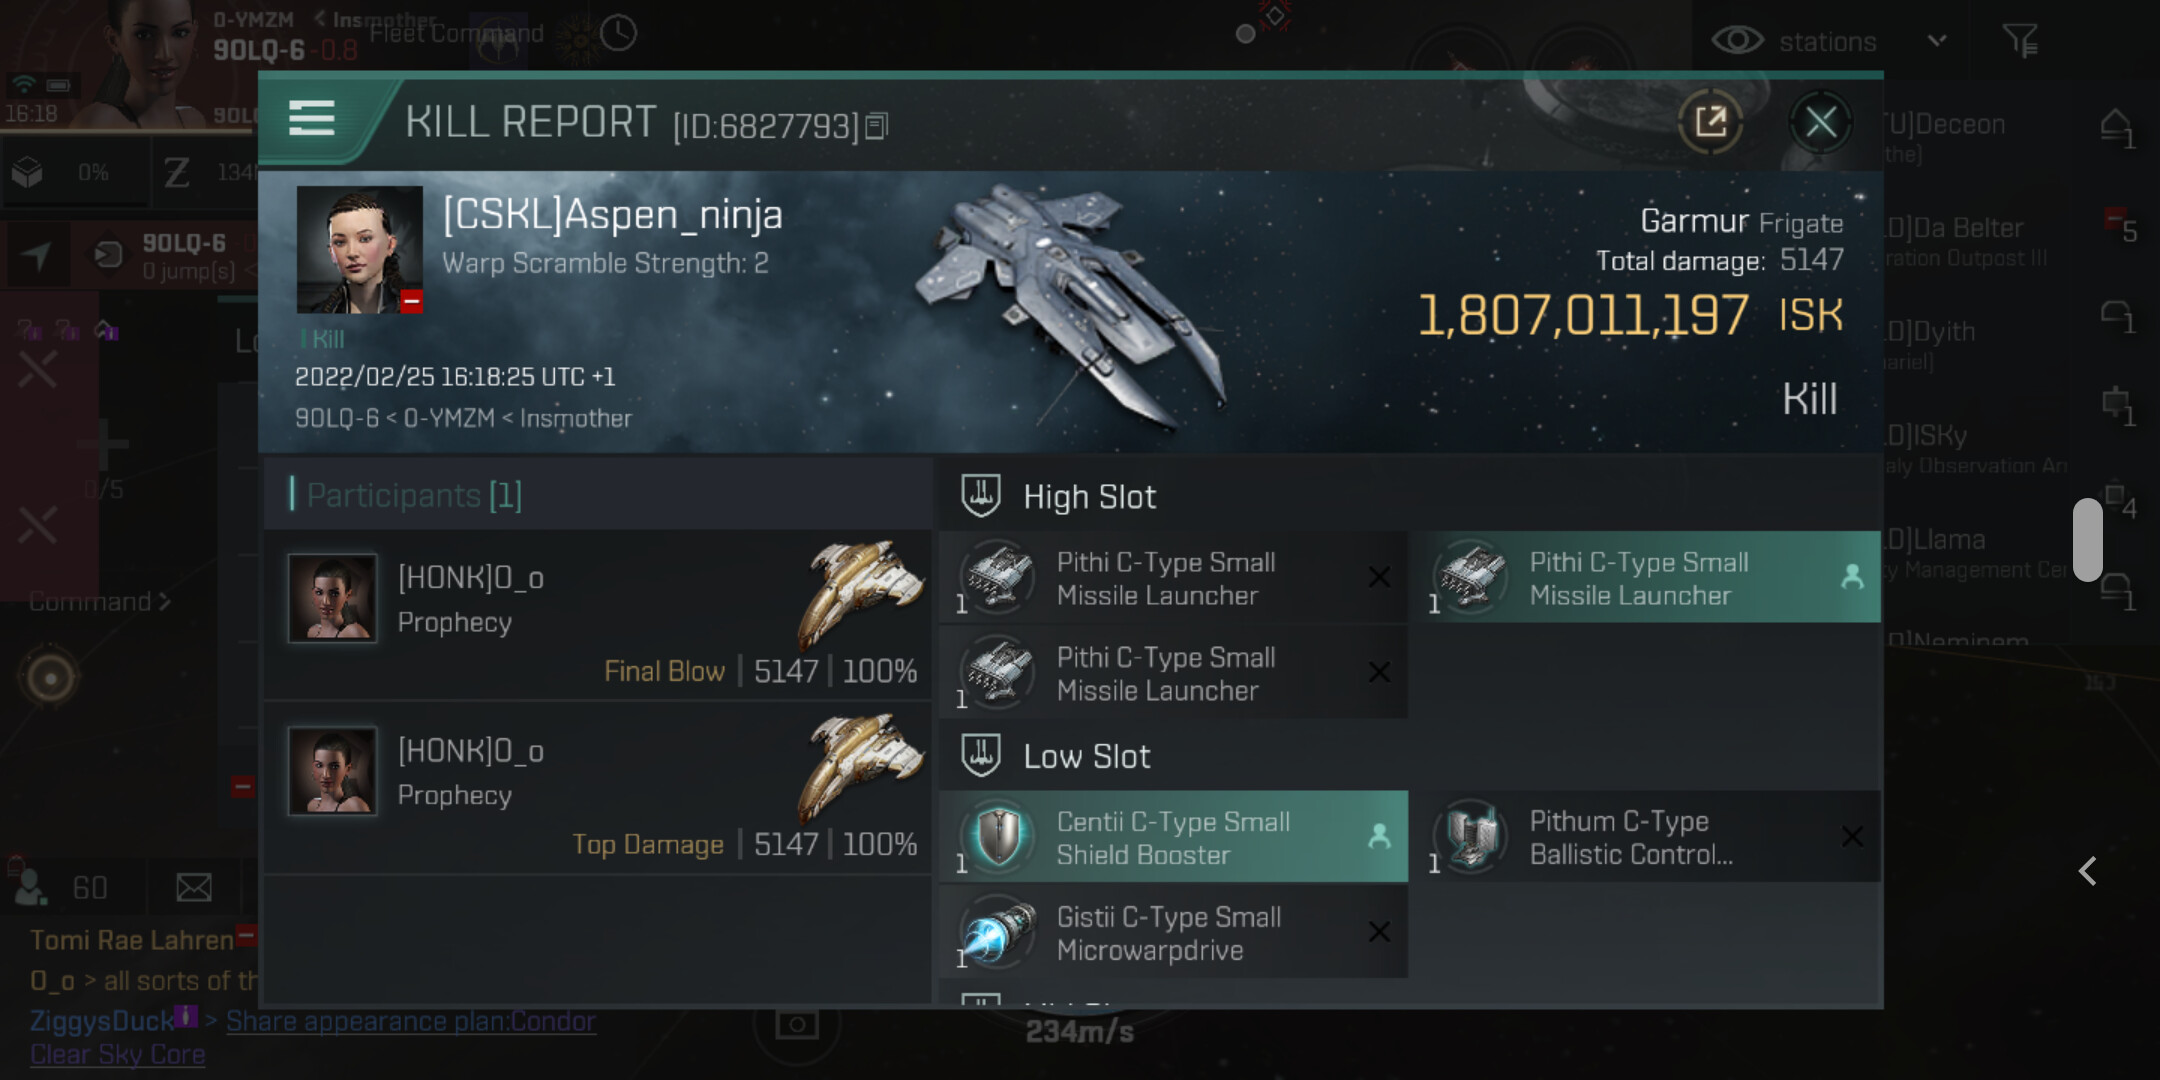Toggle the overview visibility eye icon
This screenshot has width=2160, height=1080.
tap(1737, 41)
